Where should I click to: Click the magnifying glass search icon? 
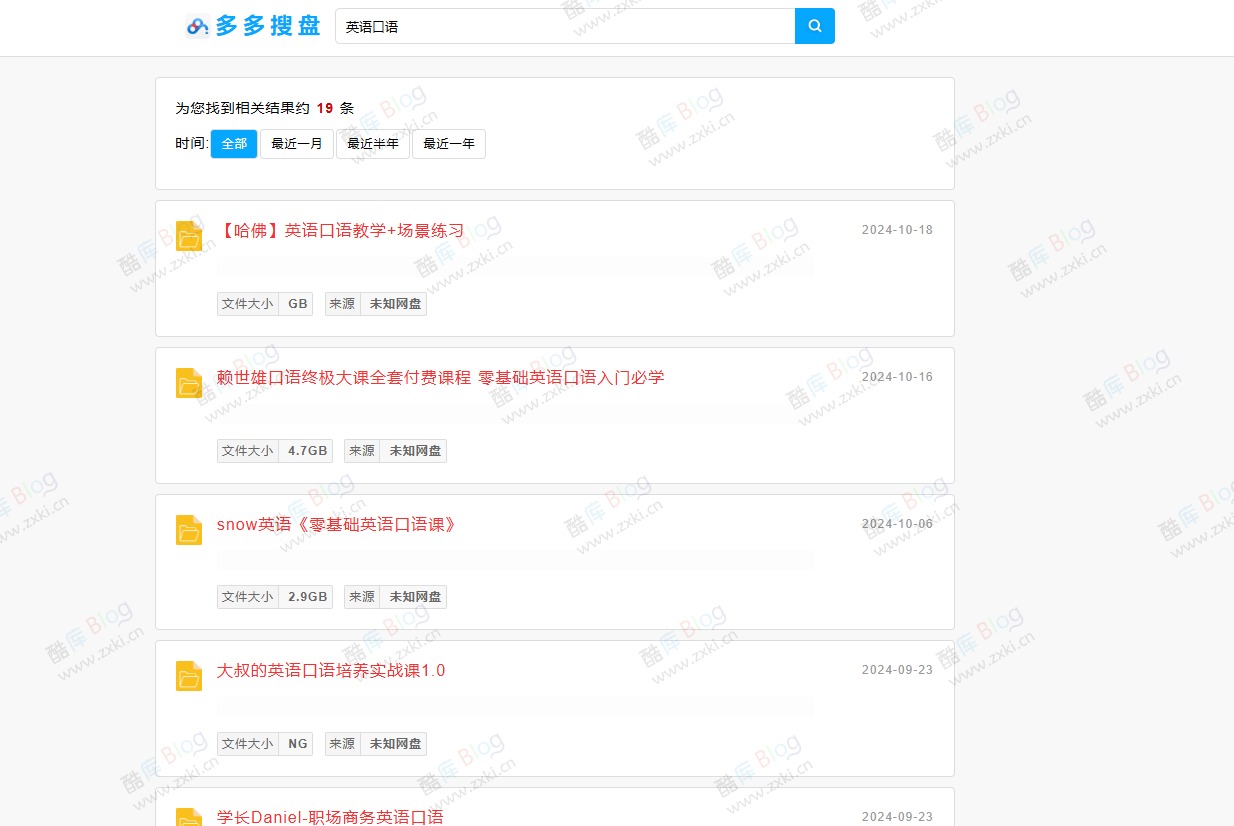point(813,26)
